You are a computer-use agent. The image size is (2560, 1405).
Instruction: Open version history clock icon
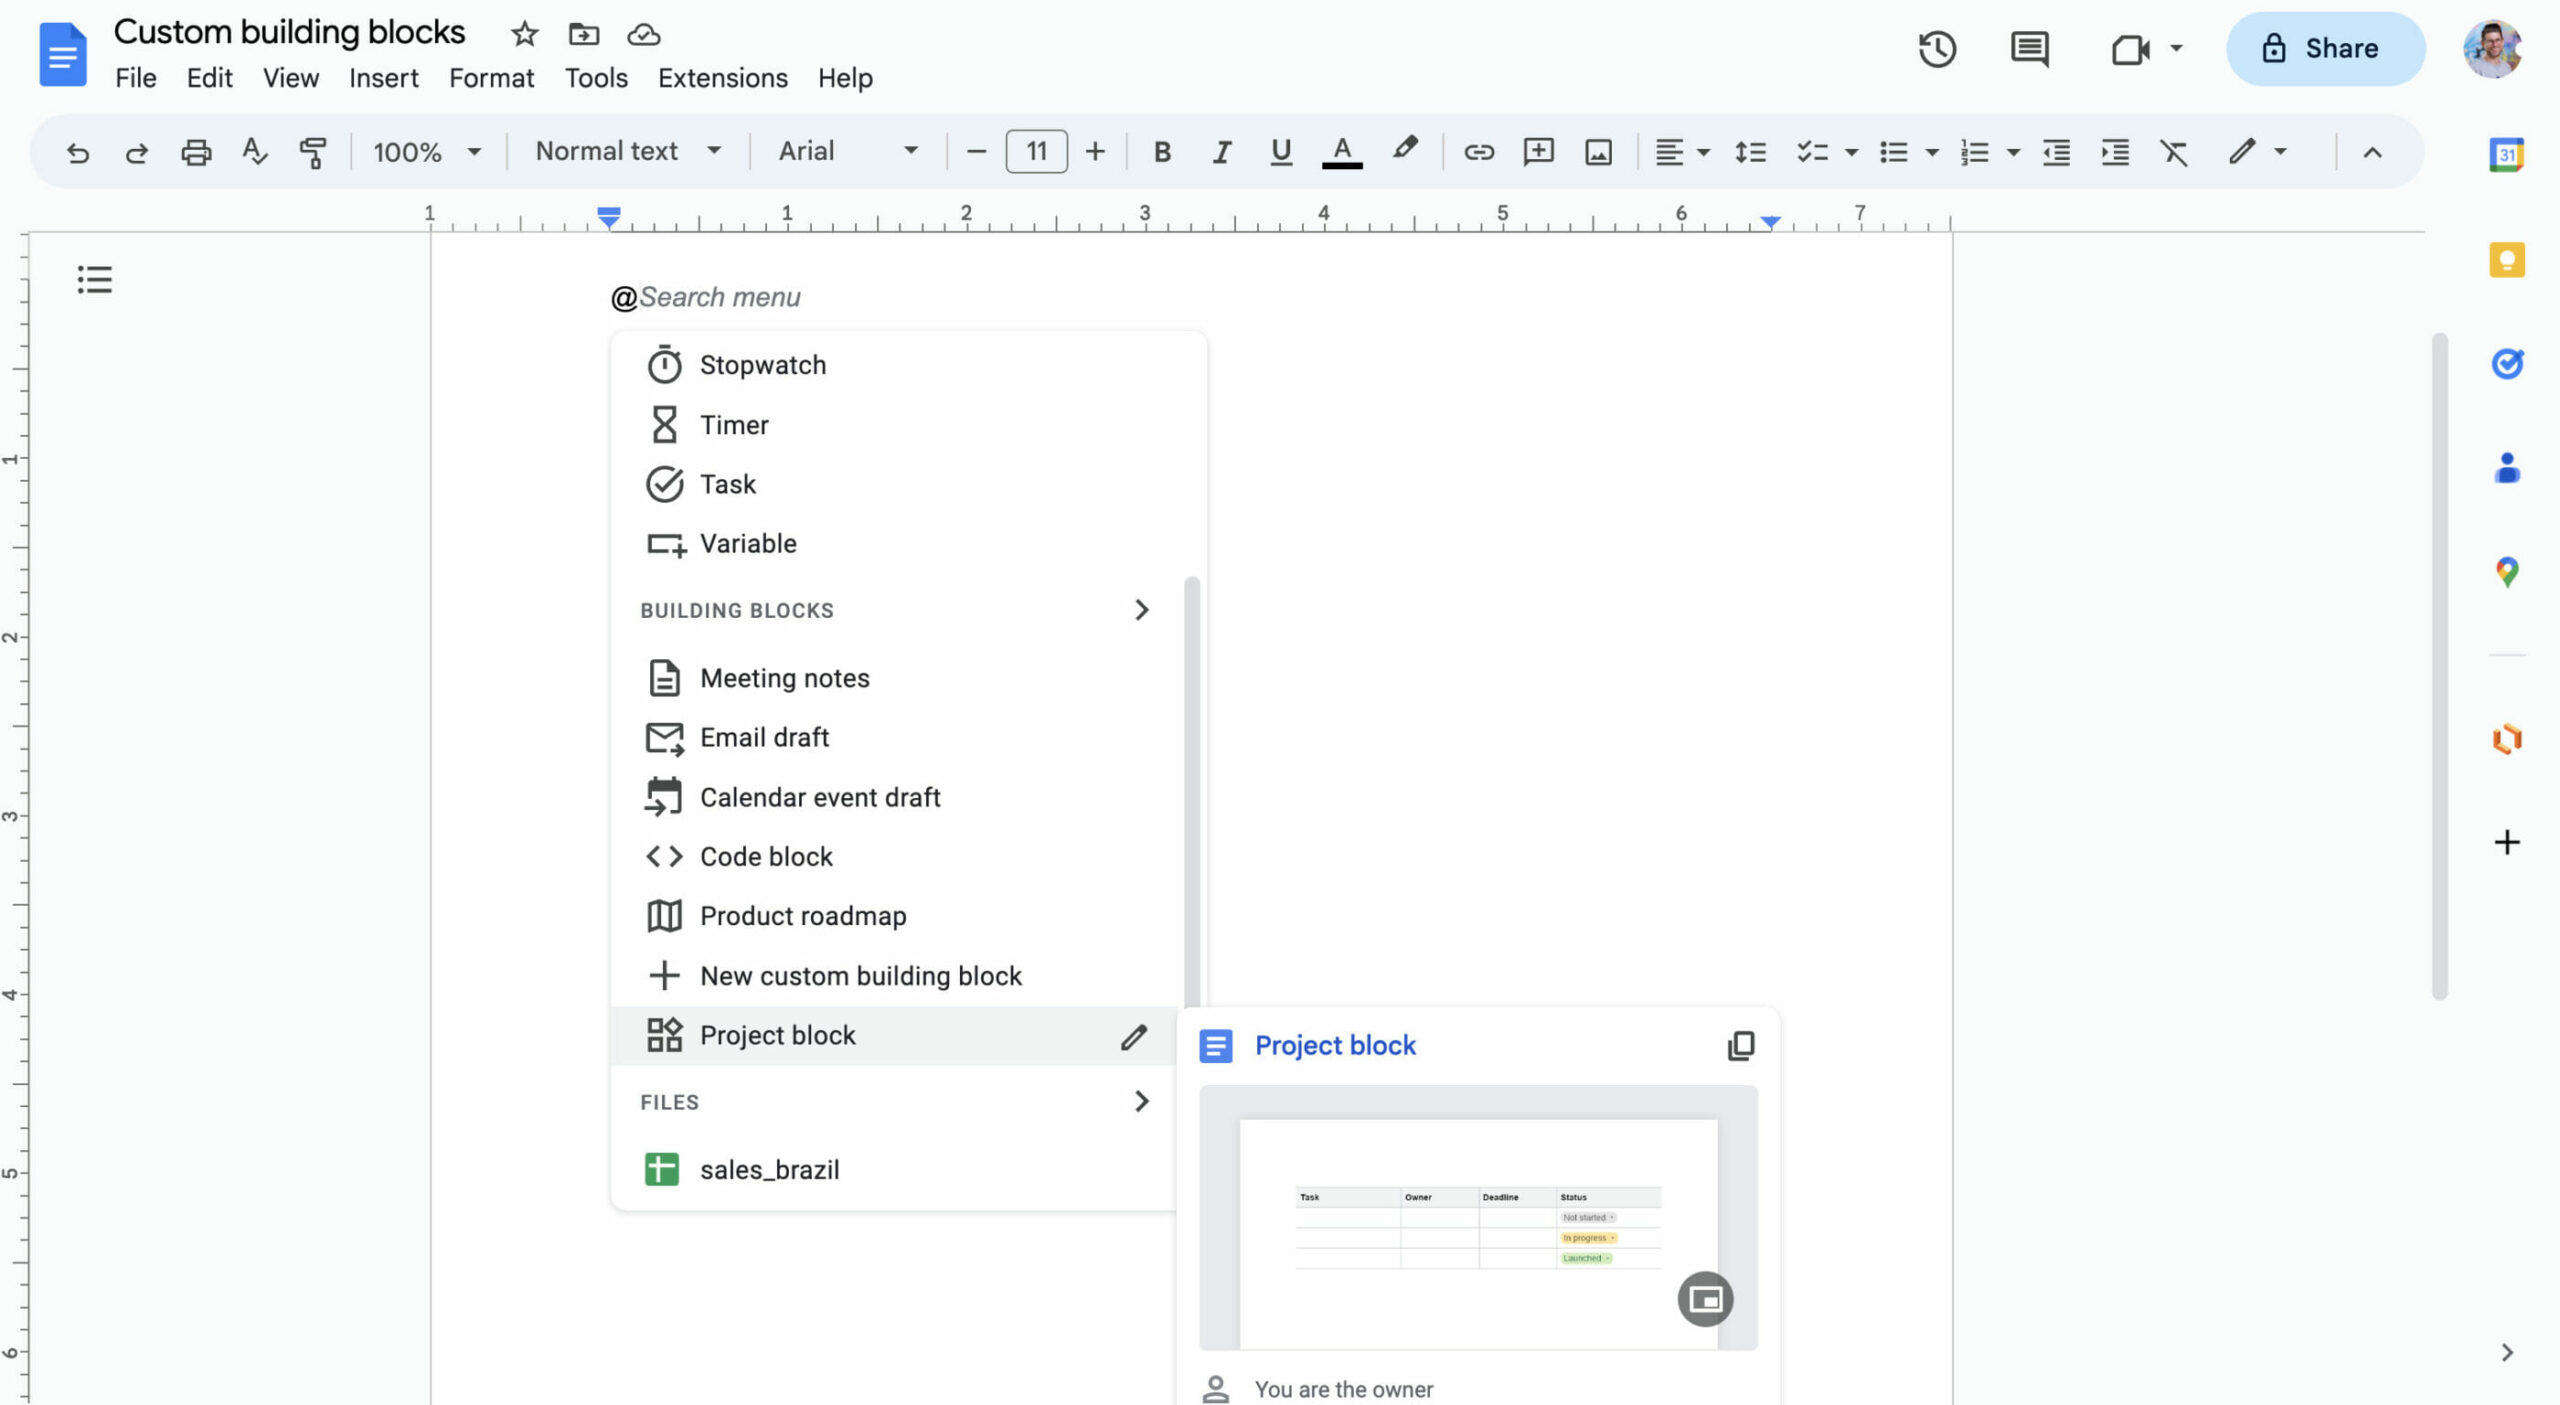[x=1937, y=49]
